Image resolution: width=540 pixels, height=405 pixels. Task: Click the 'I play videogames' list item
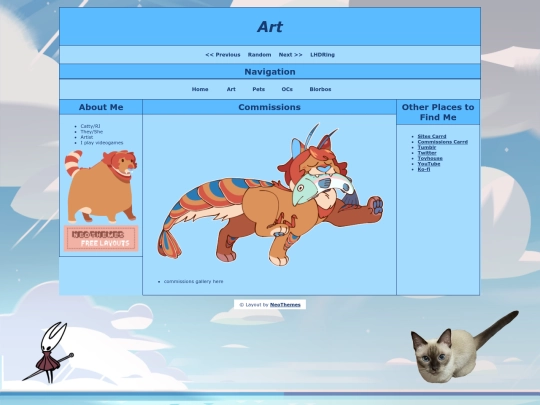click(x=102, y=143)
